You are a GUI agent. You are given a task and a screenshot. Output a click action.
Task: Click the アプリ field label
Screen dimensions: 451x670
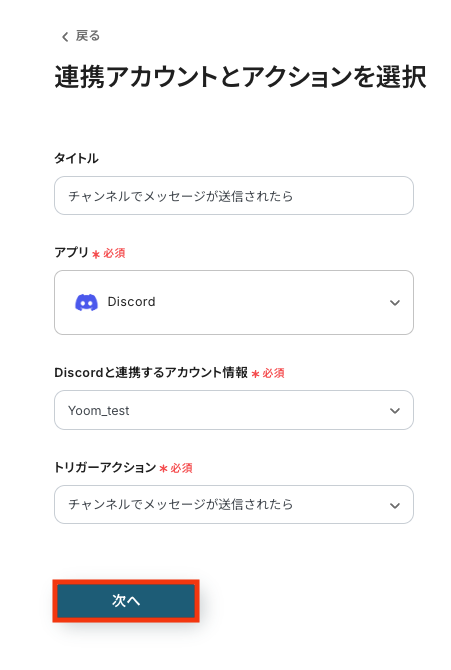[x=71, y=253]
